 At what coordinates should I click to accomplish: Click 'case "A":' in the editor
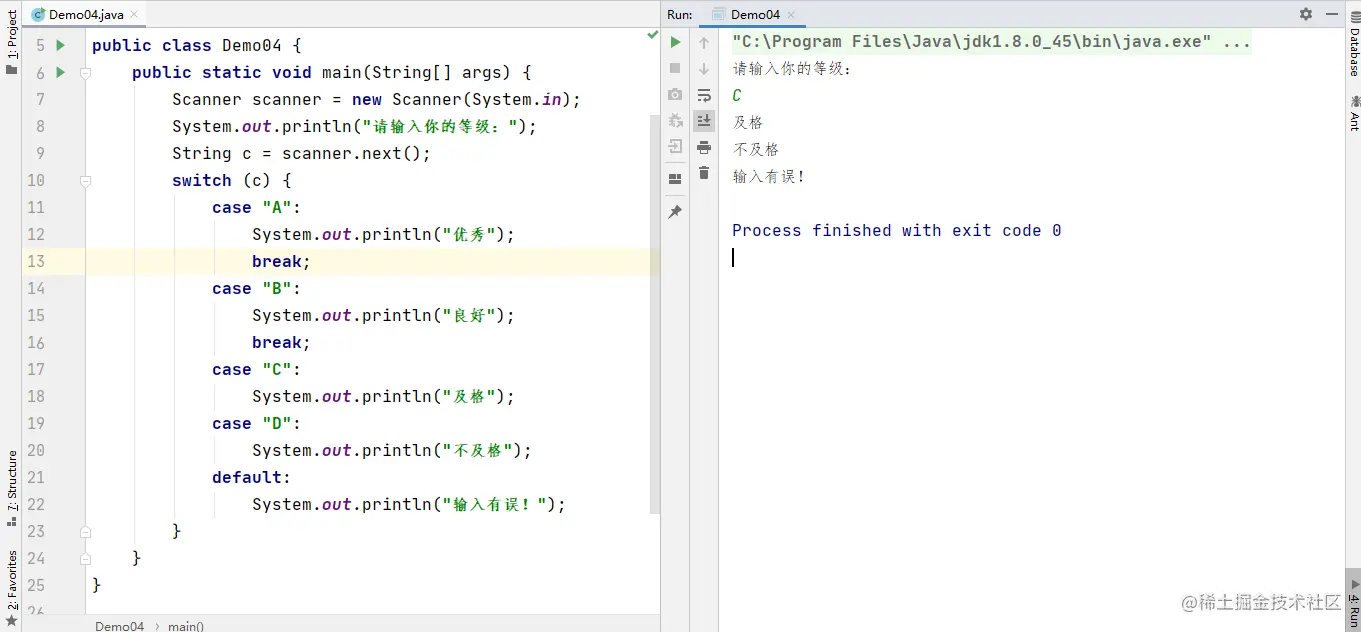tap(256, 207)
